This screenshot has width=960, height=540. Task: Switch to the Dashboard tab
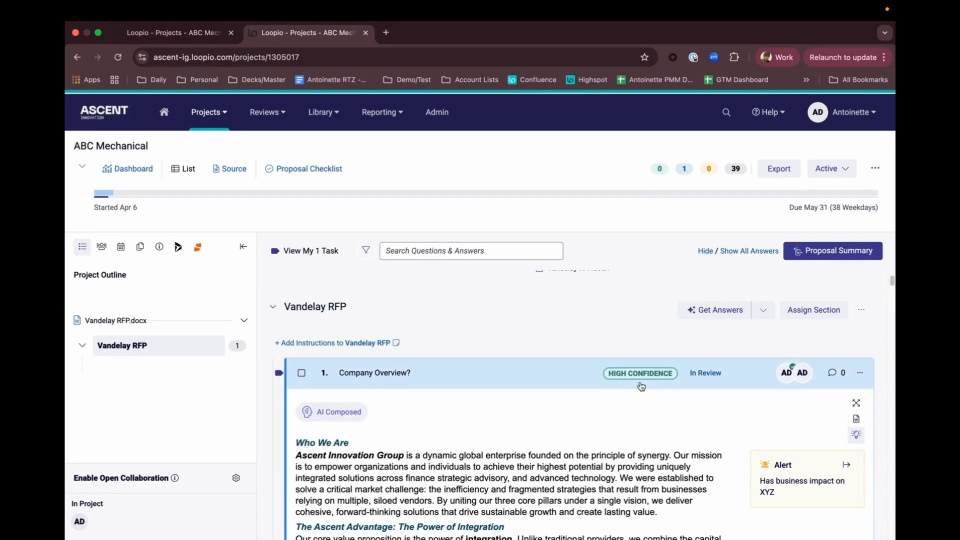[x=127, y=168]
